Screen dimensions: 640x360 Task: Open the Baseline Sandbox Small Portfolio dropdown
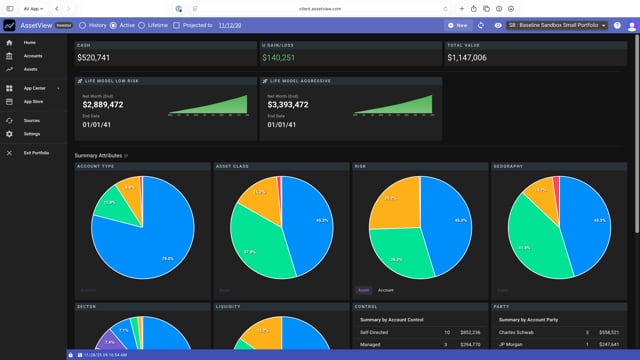(557, 25)
